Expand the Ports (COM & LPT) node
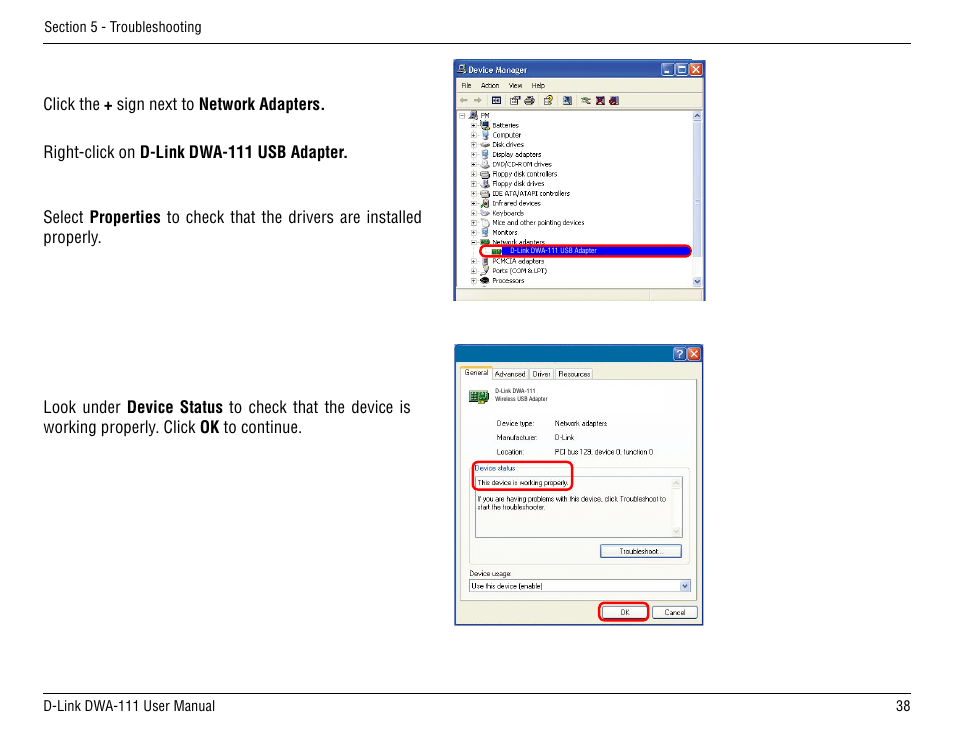 click(x=473, y=271)
